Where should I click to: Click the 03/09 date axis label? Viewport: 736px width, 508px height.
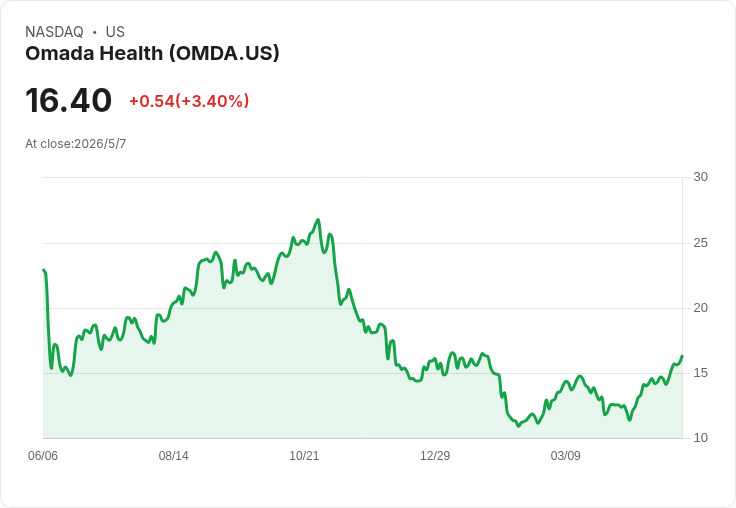[566, 456]
